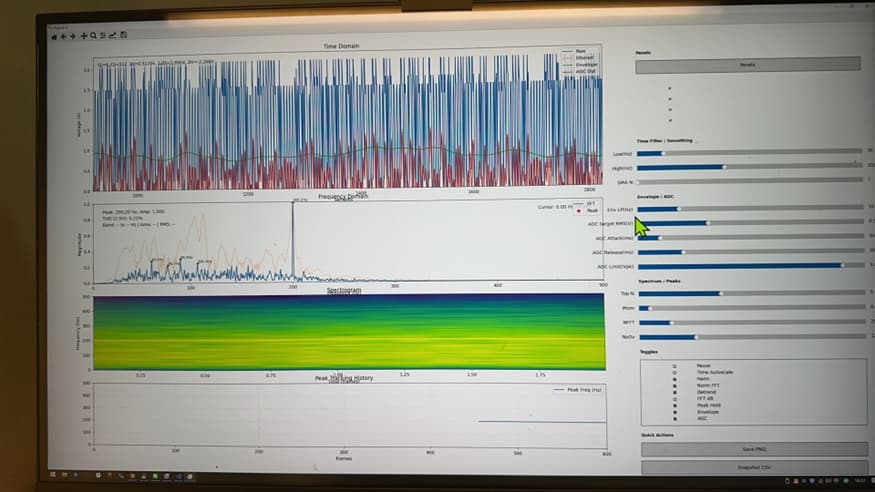This screenshot has height=492, width=875.
Task: Disable the Peak Hold checkbox
Action: 675,406
